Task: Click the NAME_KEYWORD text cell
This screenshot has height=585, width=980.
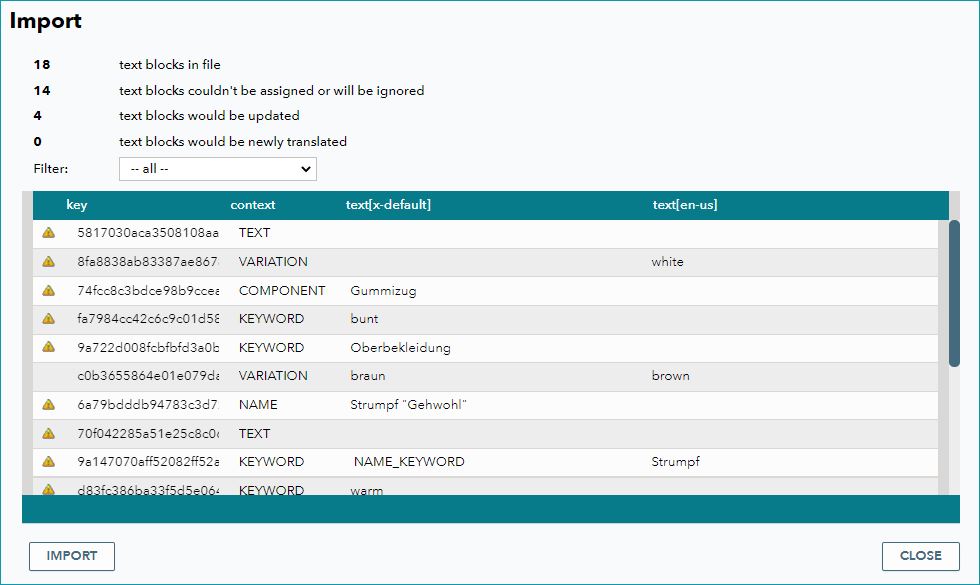Action: tap(409, 462)
